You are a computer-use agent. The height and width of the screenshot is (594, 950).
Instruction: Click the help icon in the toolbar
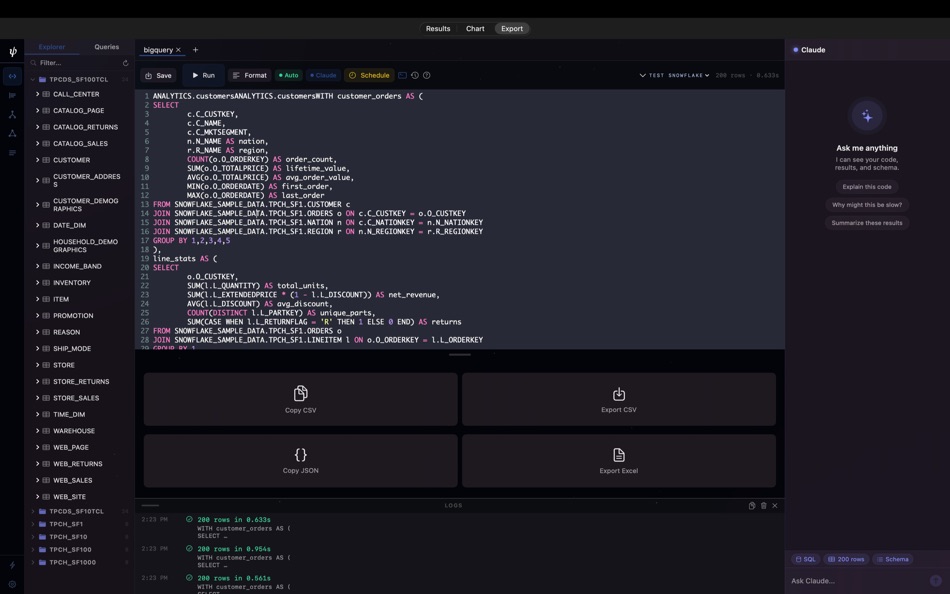pyautogui.click(x=427, y=75)
